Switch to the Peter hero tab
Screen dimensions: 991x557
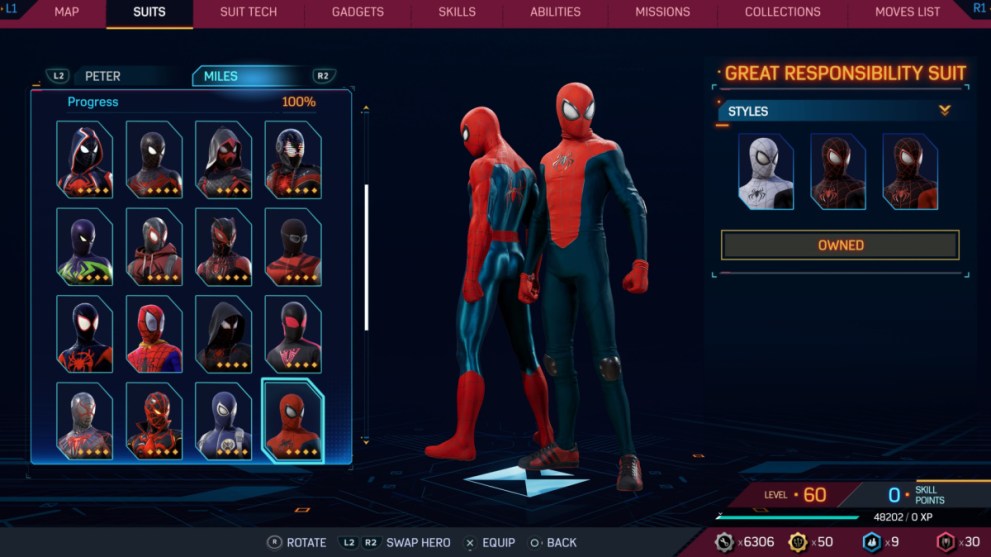click(x=102, y=76)
